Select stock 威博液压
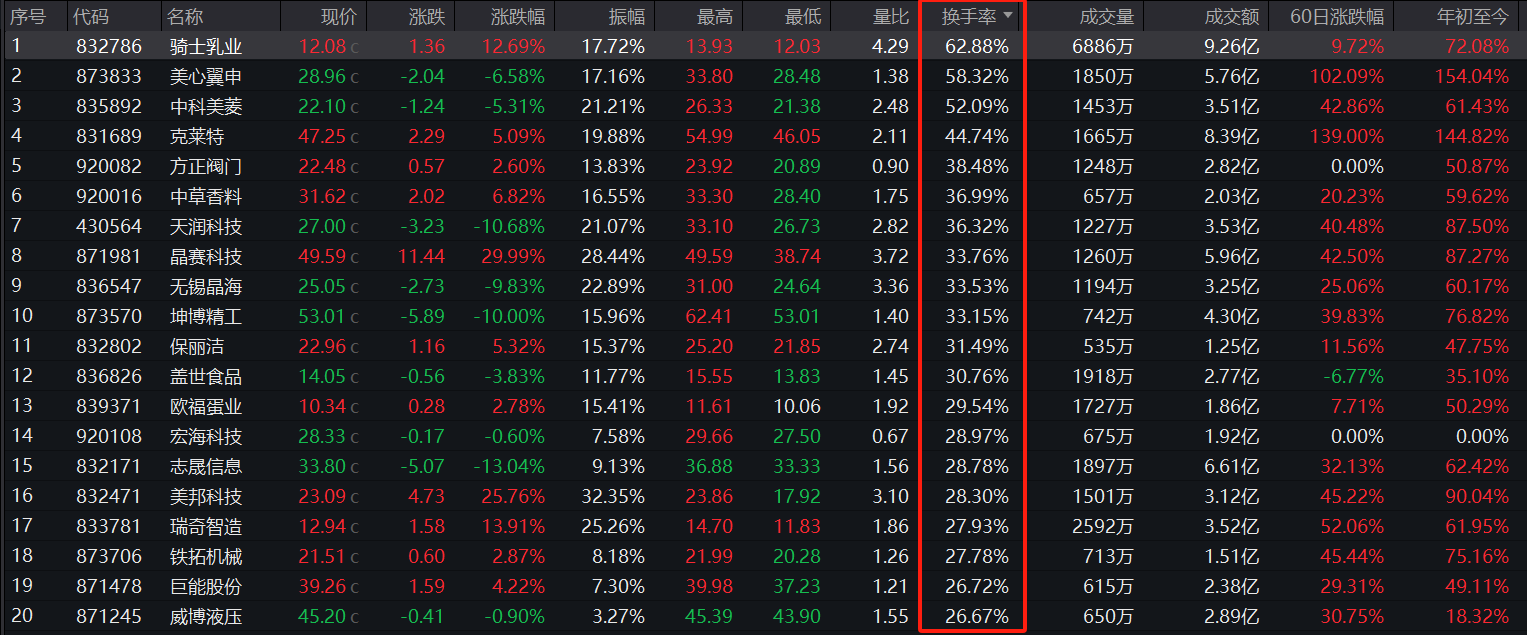The image size is (1527, 635). [x=206, y=616]
